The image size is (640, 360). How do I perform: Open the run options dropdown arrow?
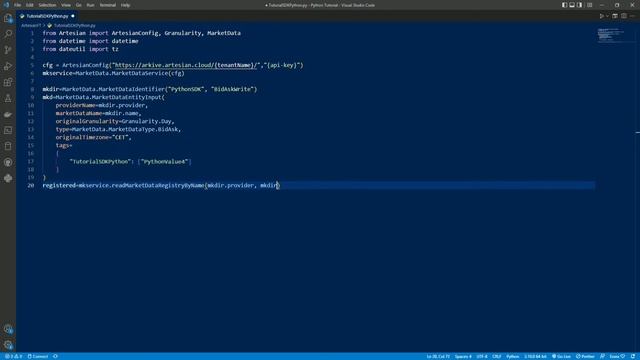[x=607, y=16]
